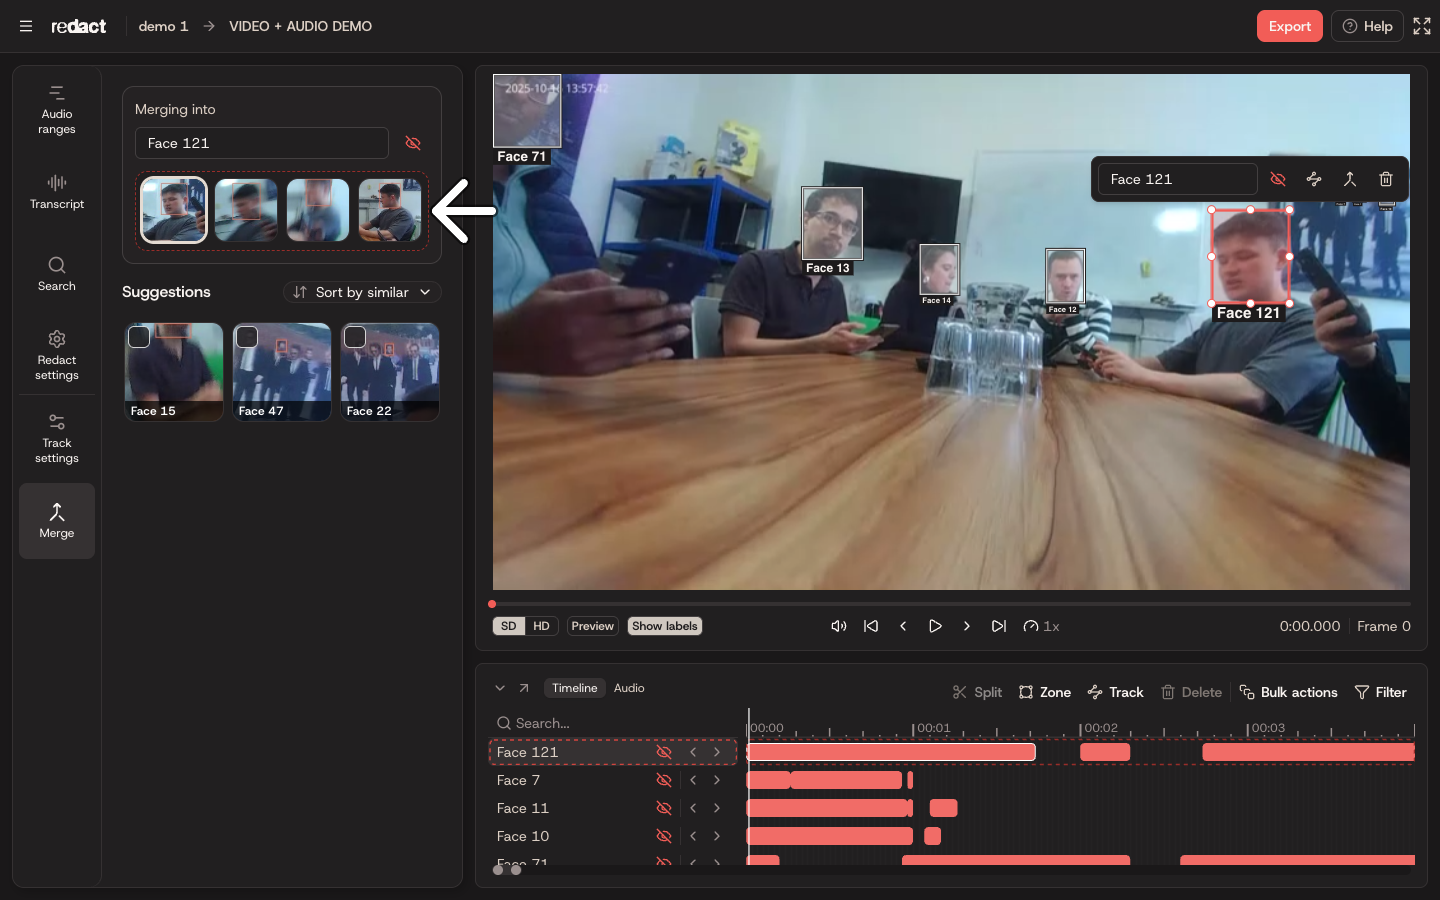The height and width of the screenshot is (900, 1440).
Task: Tick the Face 47 suggestion checkbox
Action: click(247, 337)
